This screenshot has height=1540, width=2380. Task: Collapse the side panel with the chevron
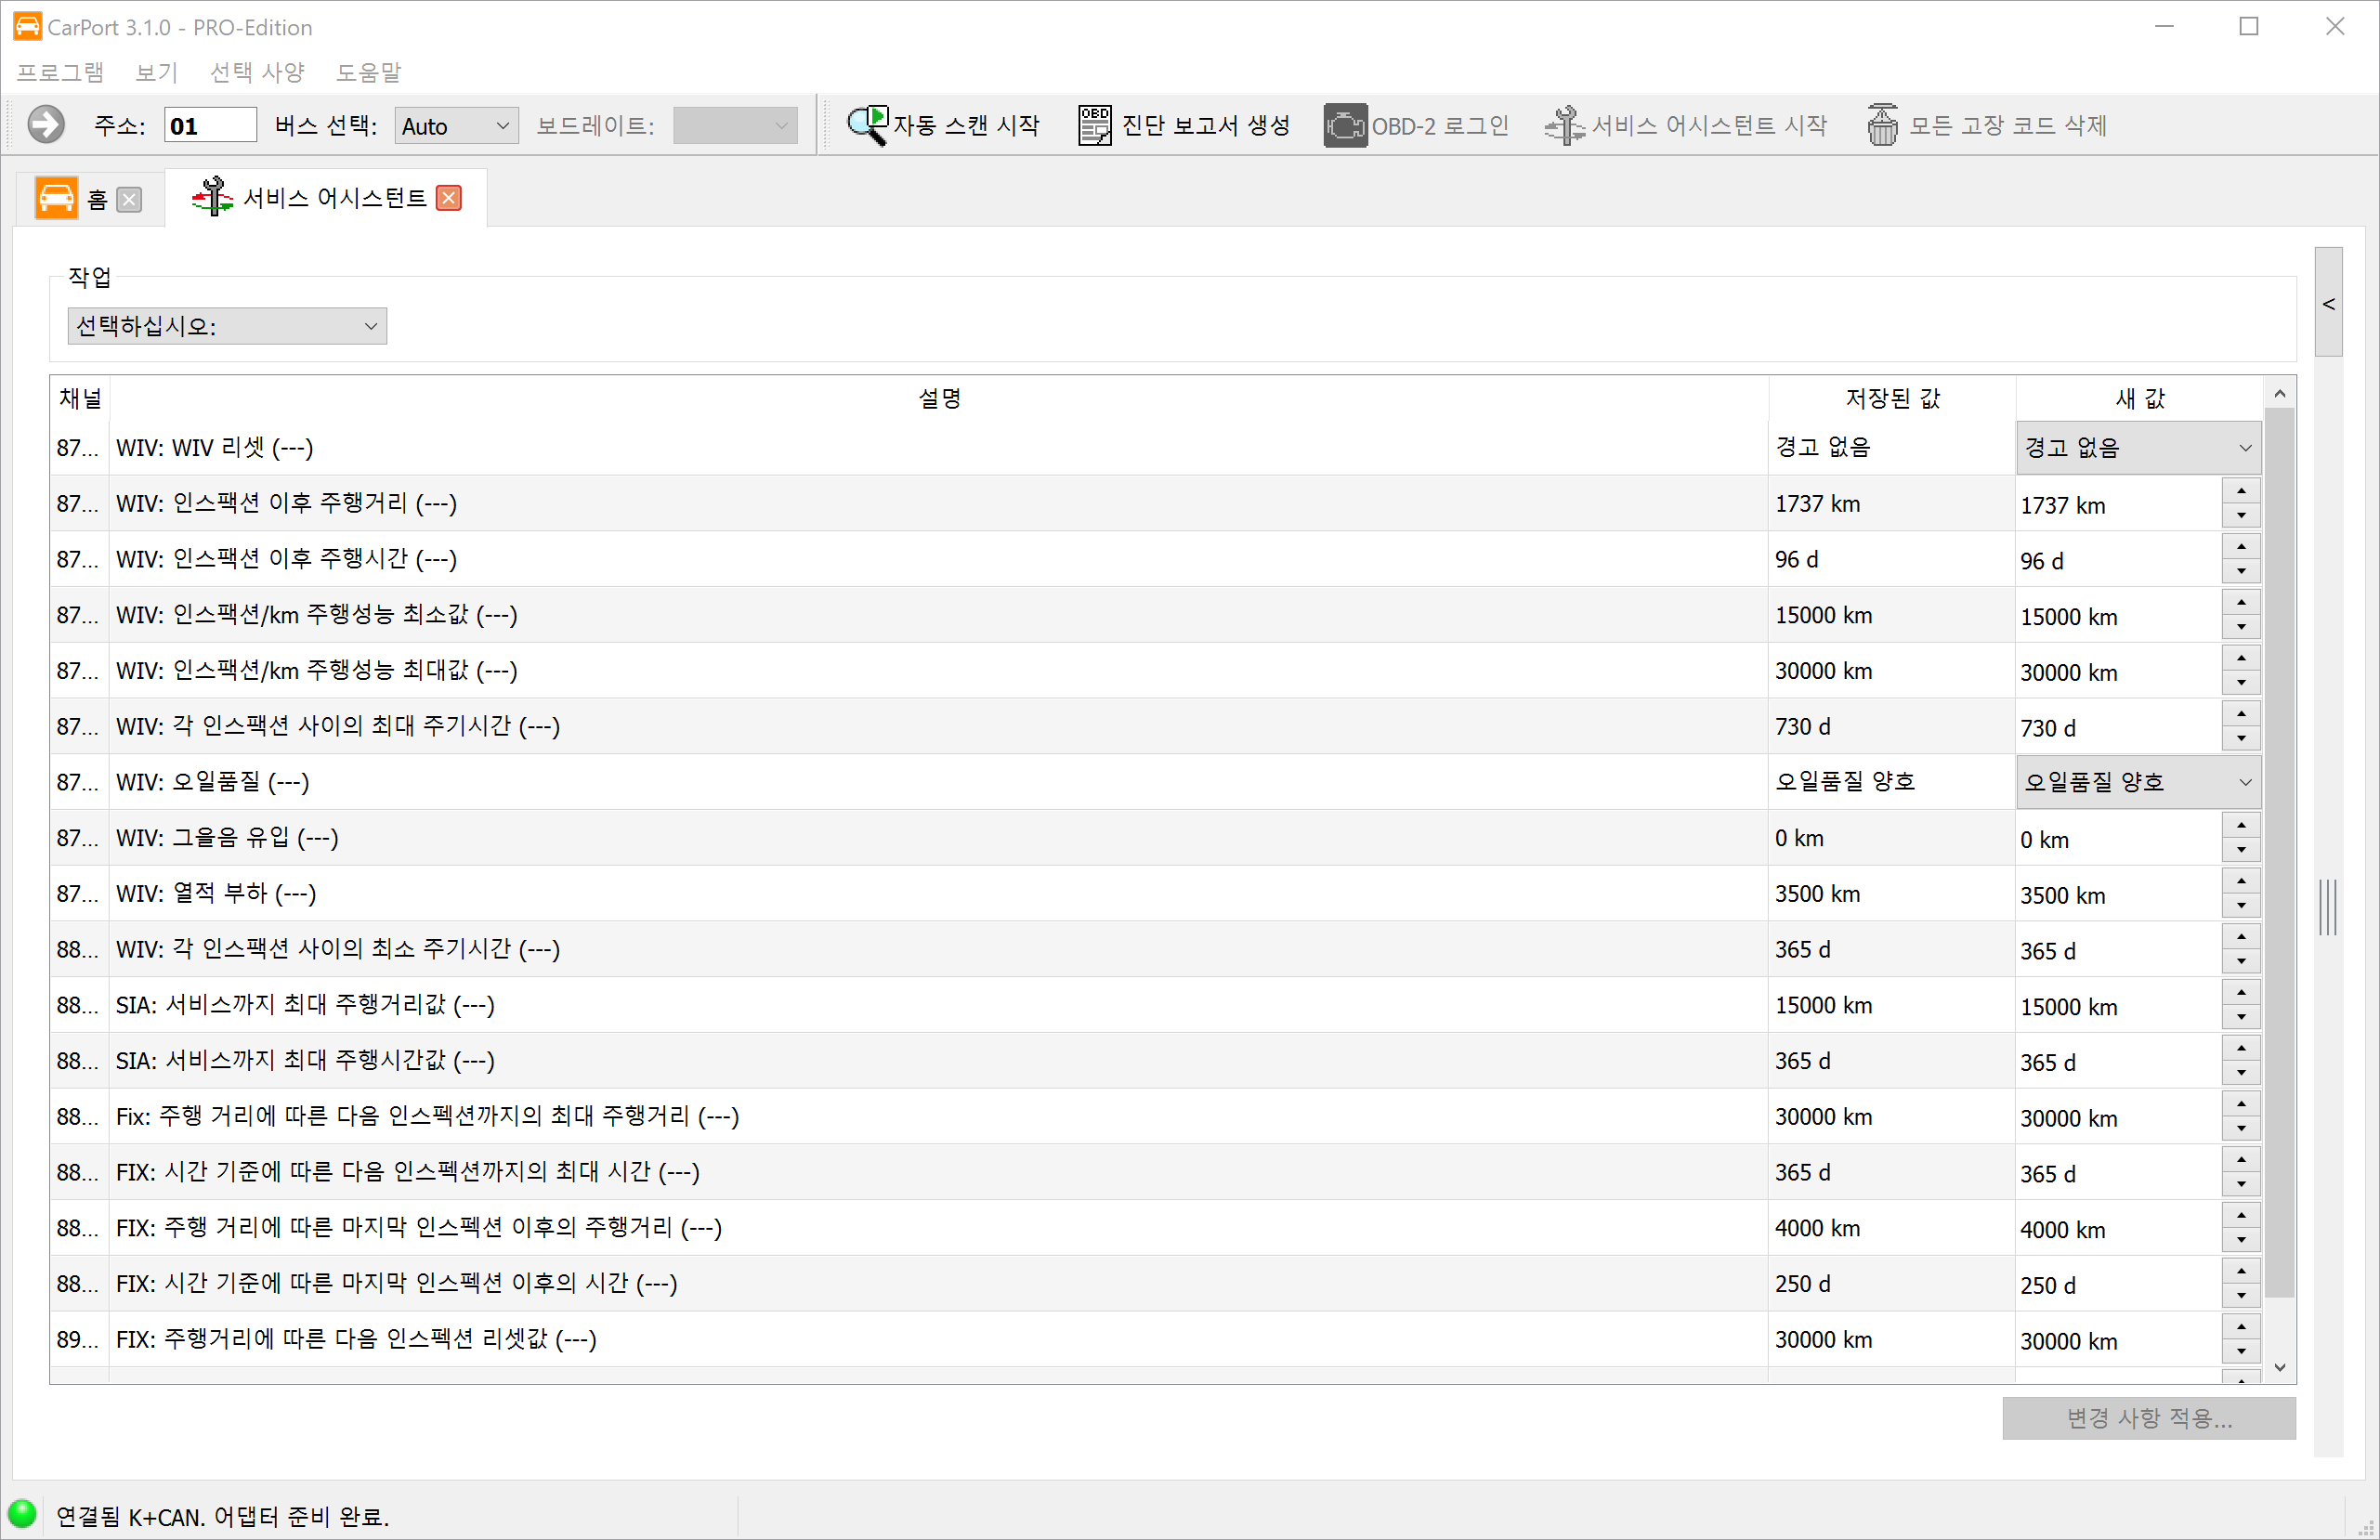click(2327, 303)
